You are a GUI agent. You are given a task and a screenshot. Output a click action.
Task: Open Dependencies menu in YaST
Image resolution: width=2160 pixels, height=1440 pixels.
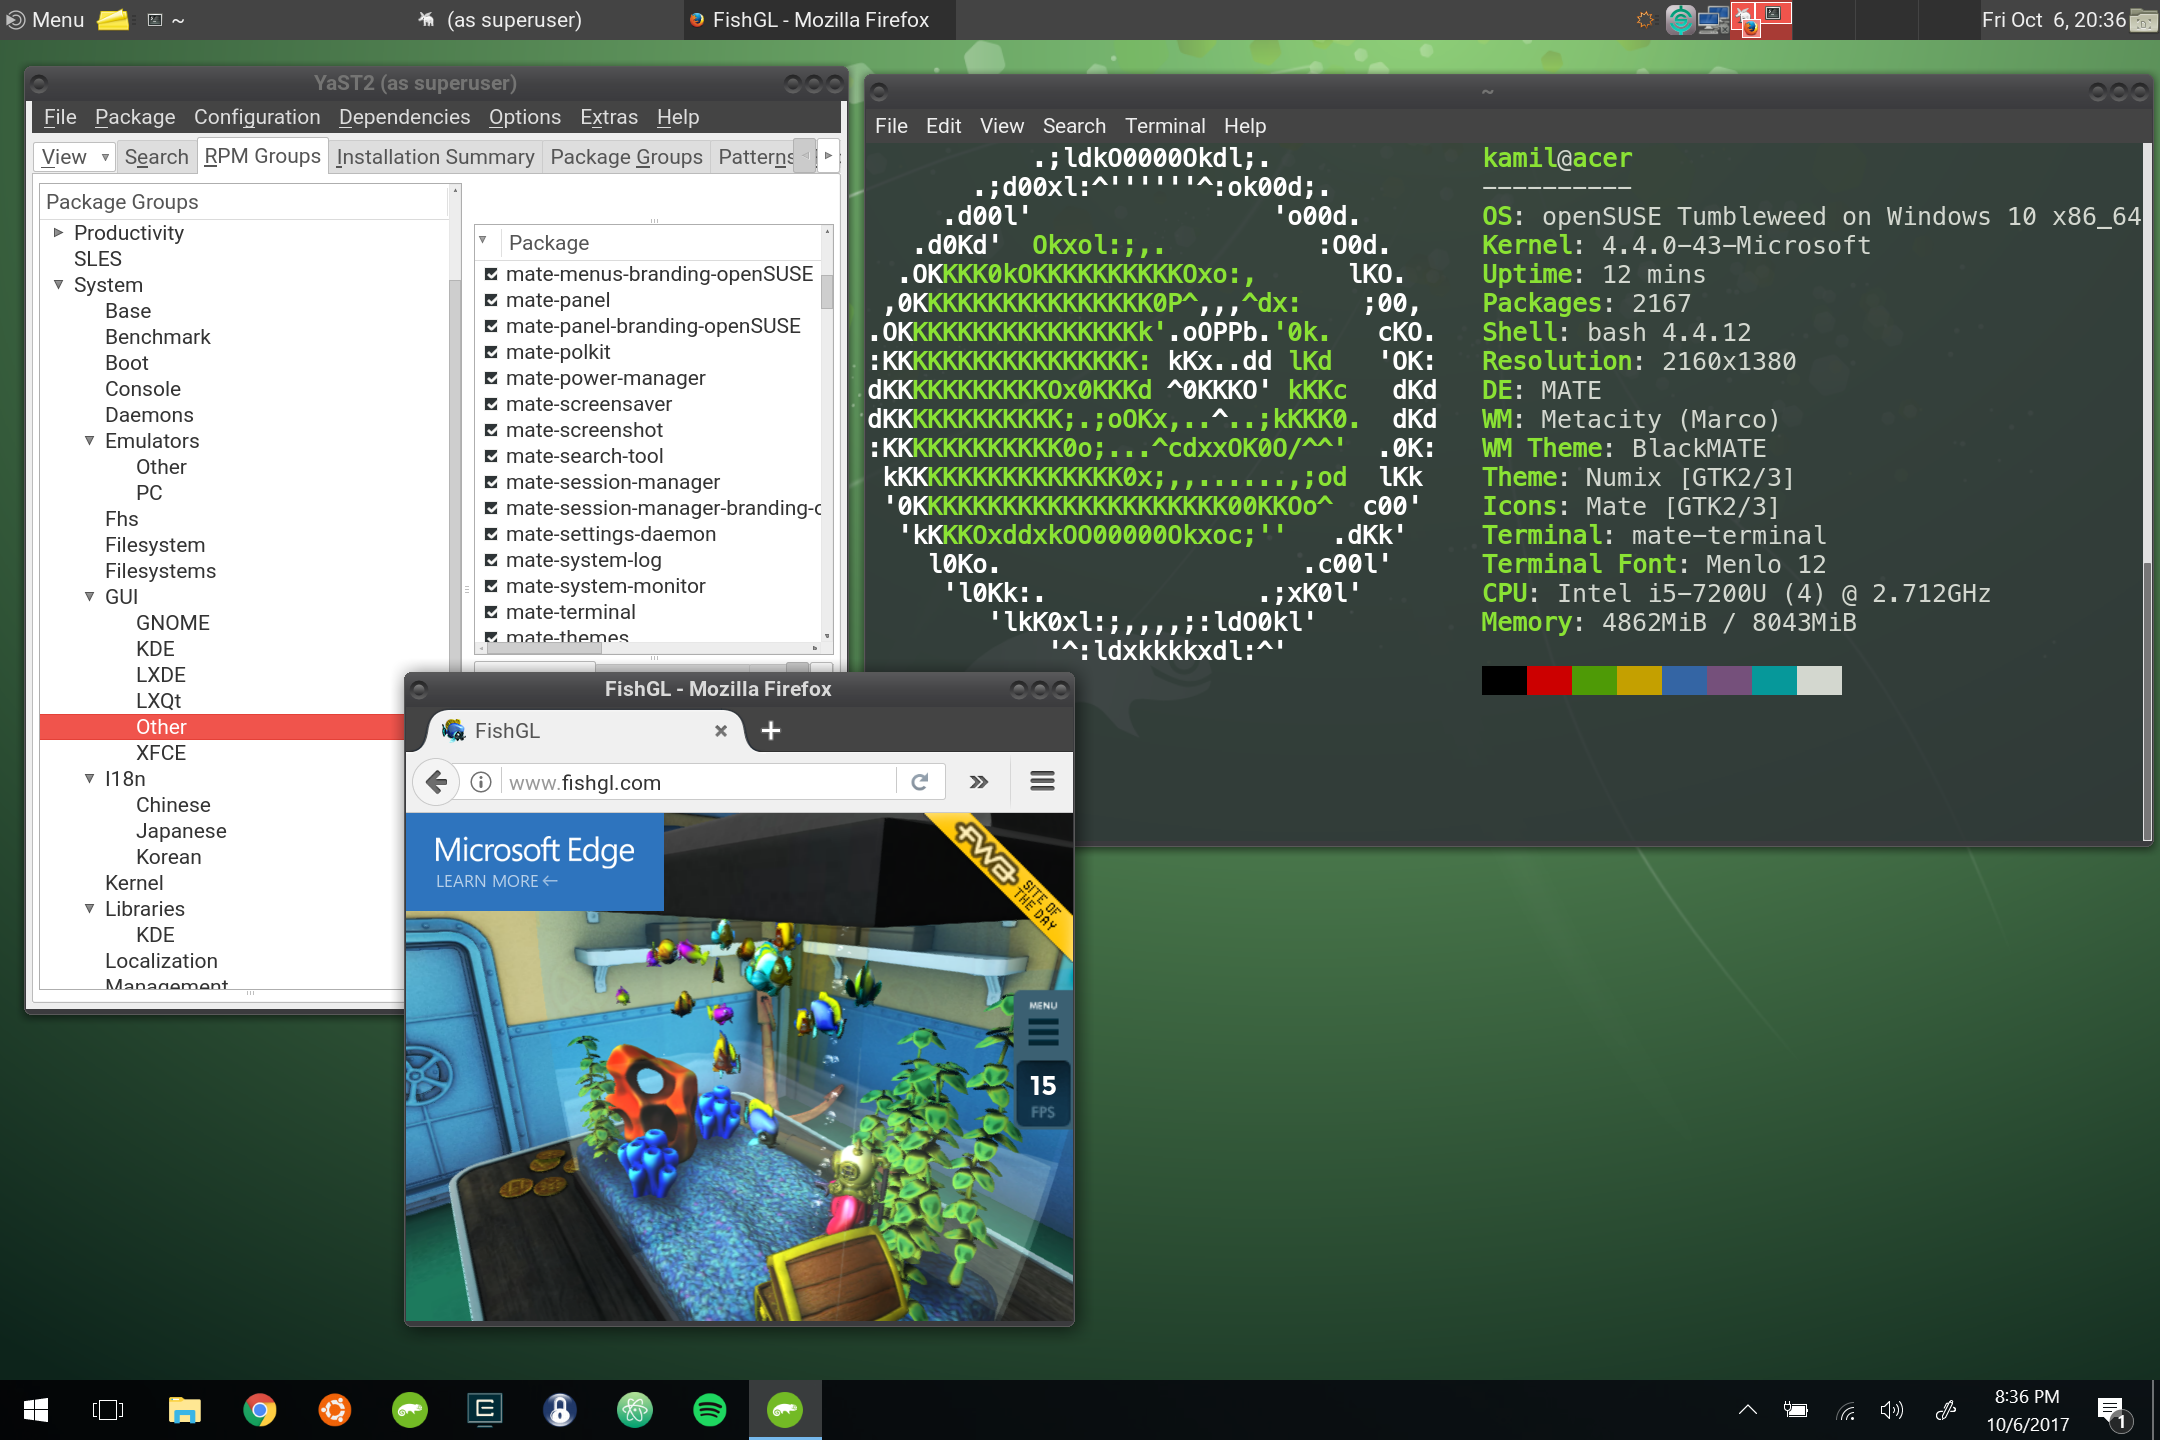[x=404, y=117]
